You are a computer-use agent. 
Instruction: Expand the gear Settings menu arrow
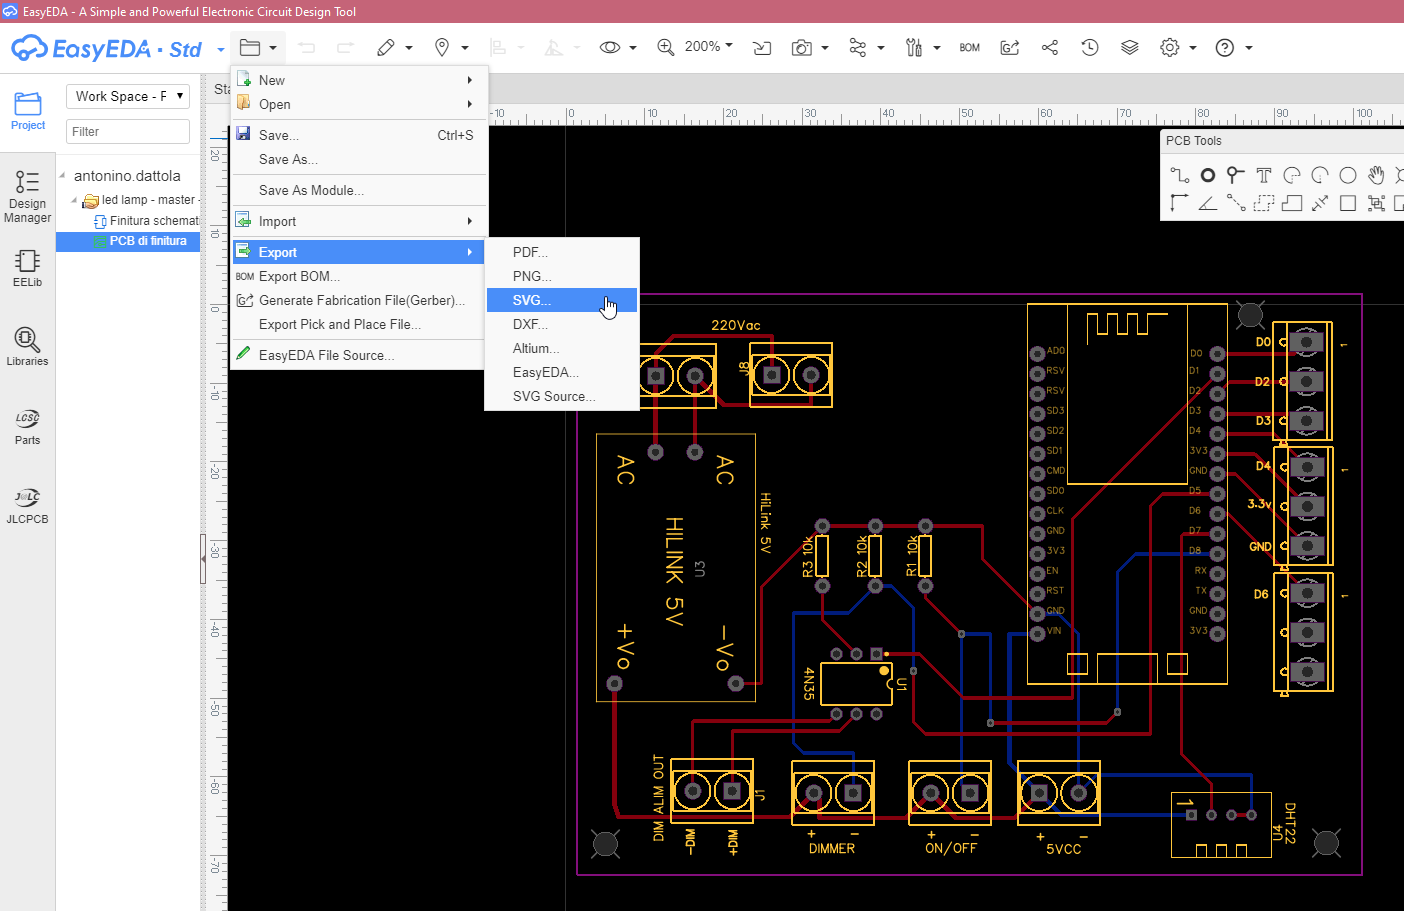tap(1193, 48)
